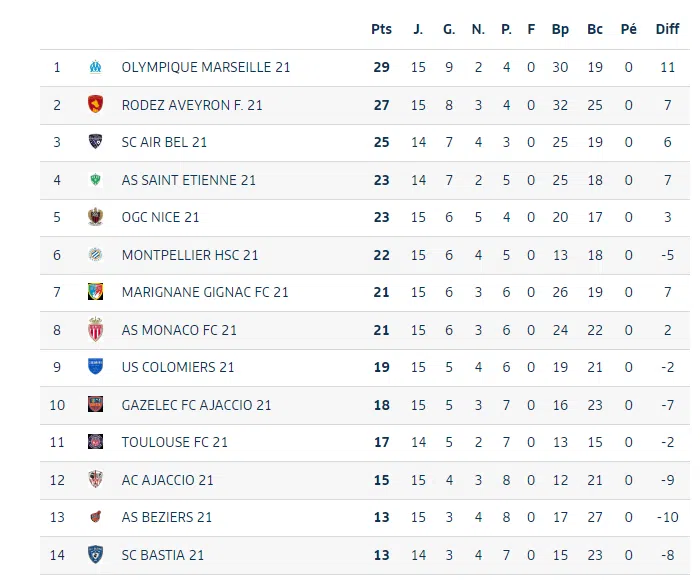Open the AS Beziers 21 team link
This screenshot has height=587, width=700.
[x=166, y=517]
